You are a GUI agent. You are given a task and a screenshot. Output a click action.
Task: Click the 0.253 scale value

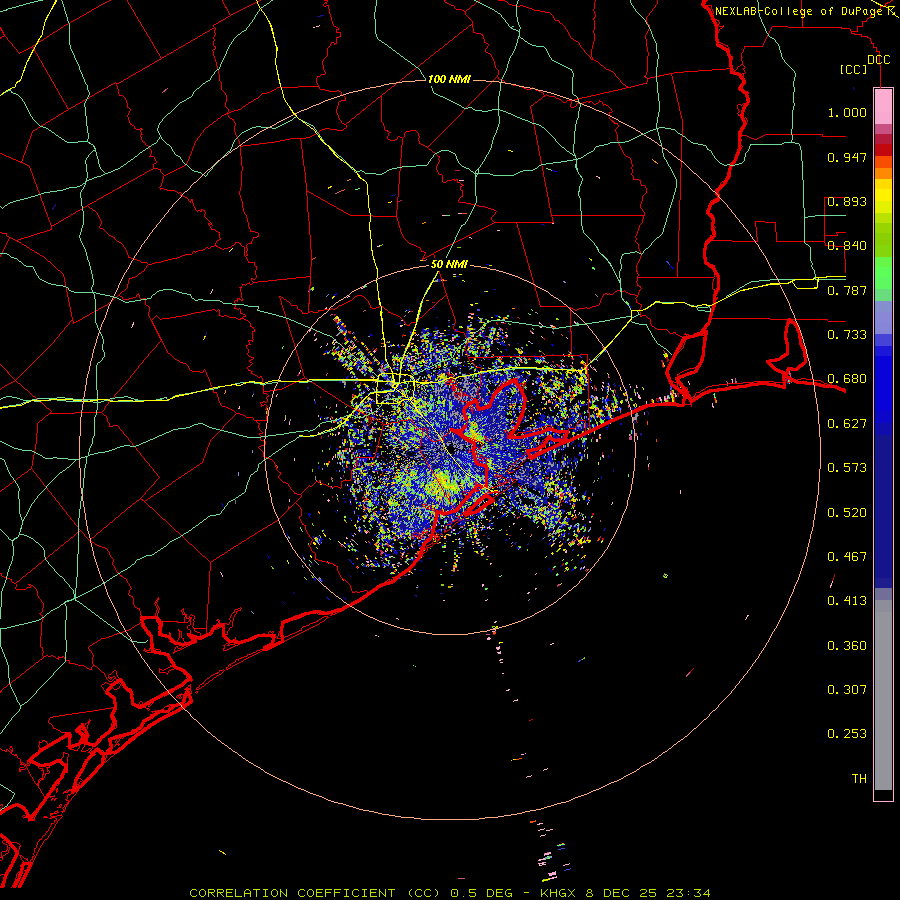(x=847, y=734)
